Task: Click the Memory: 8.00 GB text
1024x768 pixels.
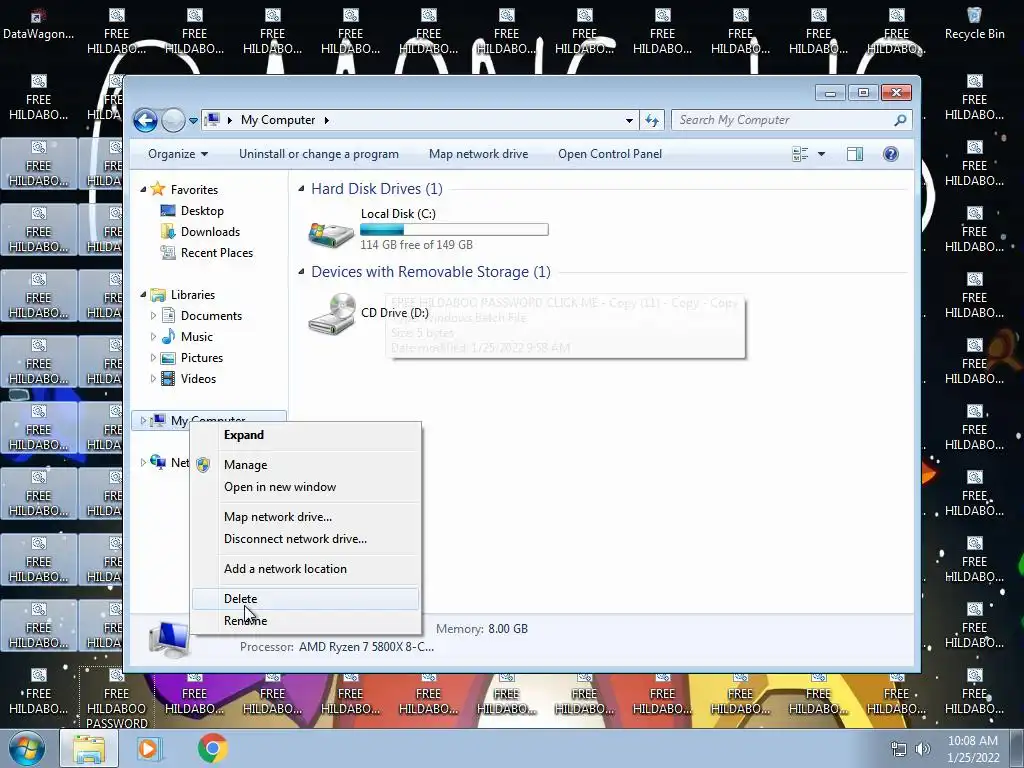Action: click(x=482, y=629)
